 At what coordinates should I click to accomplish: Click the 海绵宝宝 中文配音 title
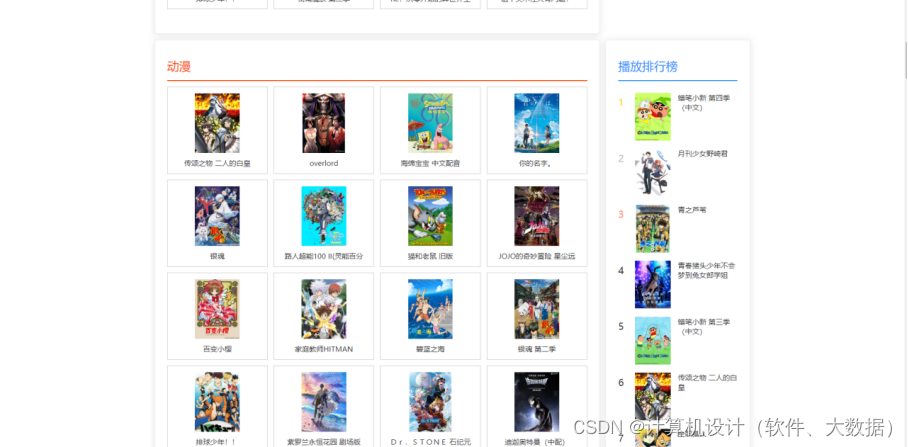coord(430,163)
